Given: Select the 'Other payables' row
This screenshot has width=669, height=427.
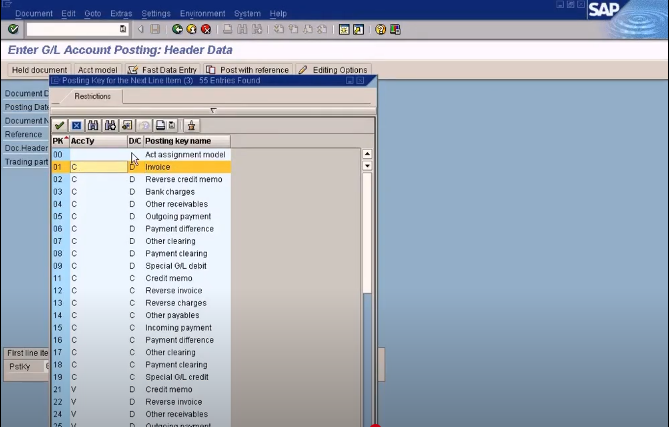Looking at the screenshot, I should click(141, 315).
